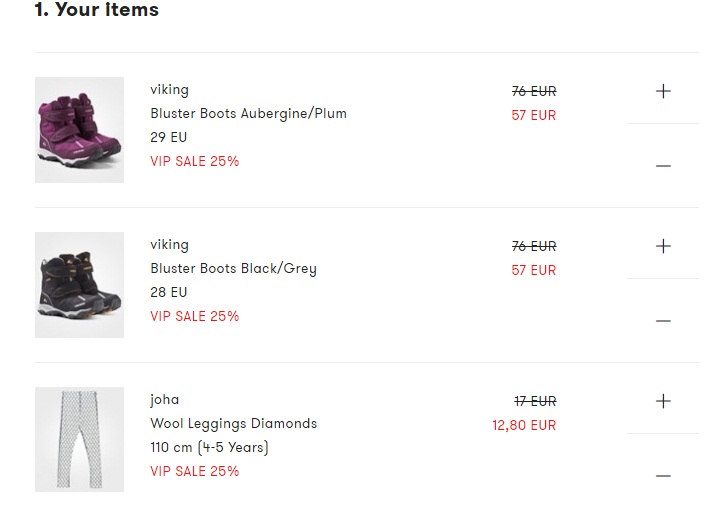Reduce quantity of Wool Leggings Diamonds
The width and height of the screenshot is (712, 514).
pyautogui.click(x=663, y=476)
